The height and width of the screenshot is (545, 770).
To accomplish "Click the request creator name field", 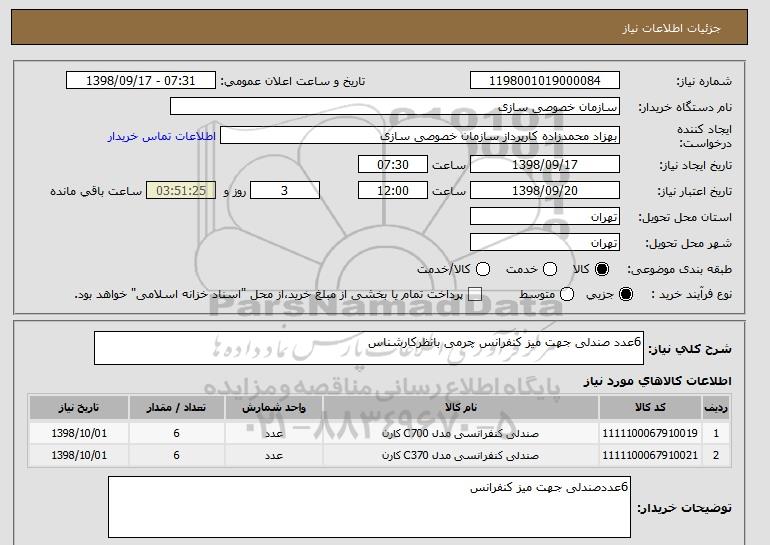I will pos(420,136).
